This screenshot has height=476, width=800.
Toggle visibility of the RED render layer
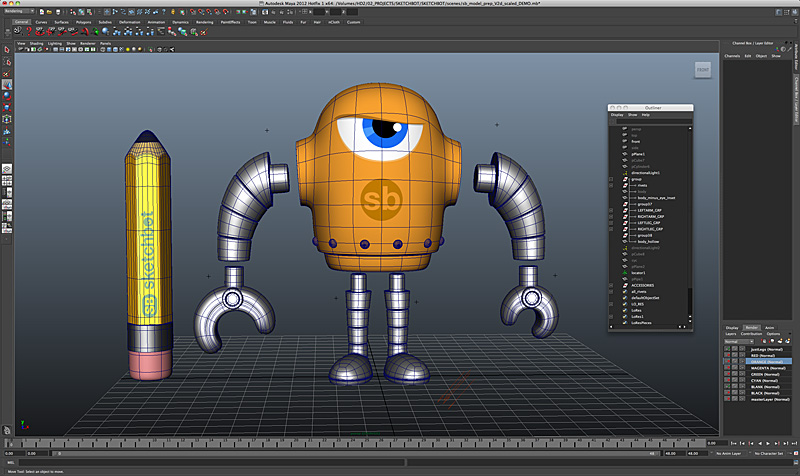[x=728, y=355]
